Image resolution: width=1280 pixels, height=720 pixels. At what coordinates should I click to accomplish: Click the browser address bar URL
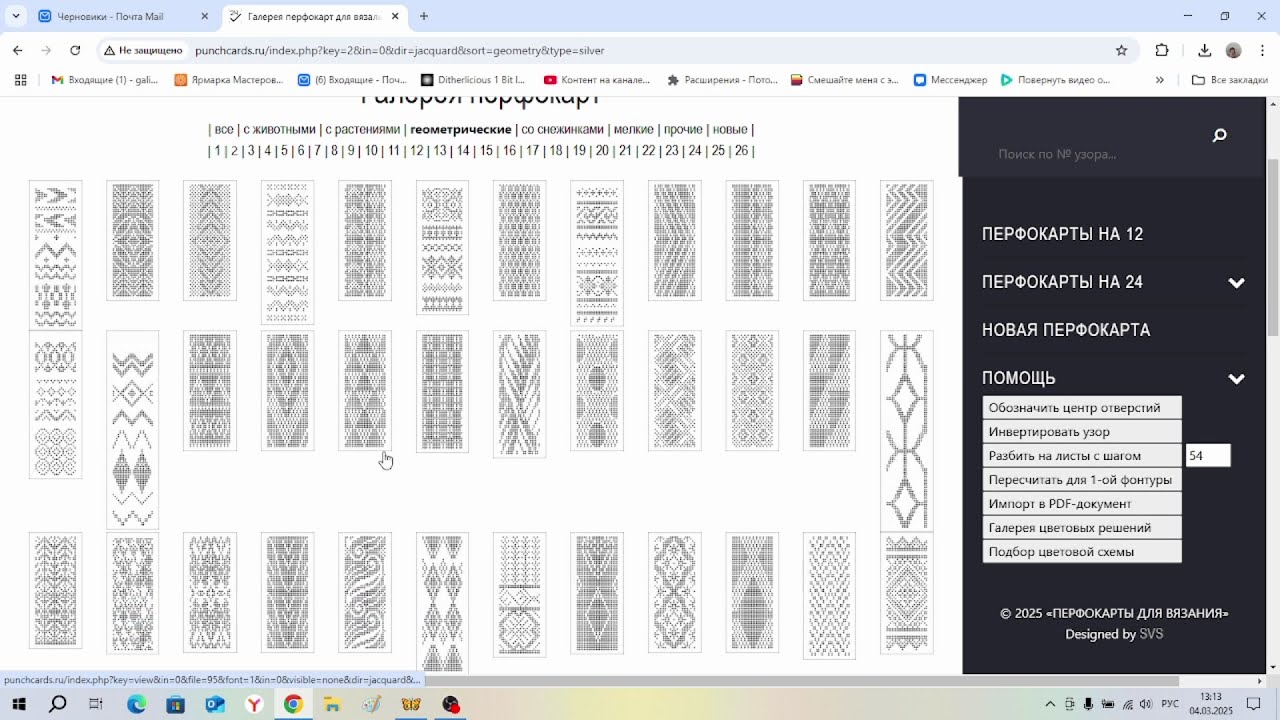pyautogui.click(x=400, y=50)
